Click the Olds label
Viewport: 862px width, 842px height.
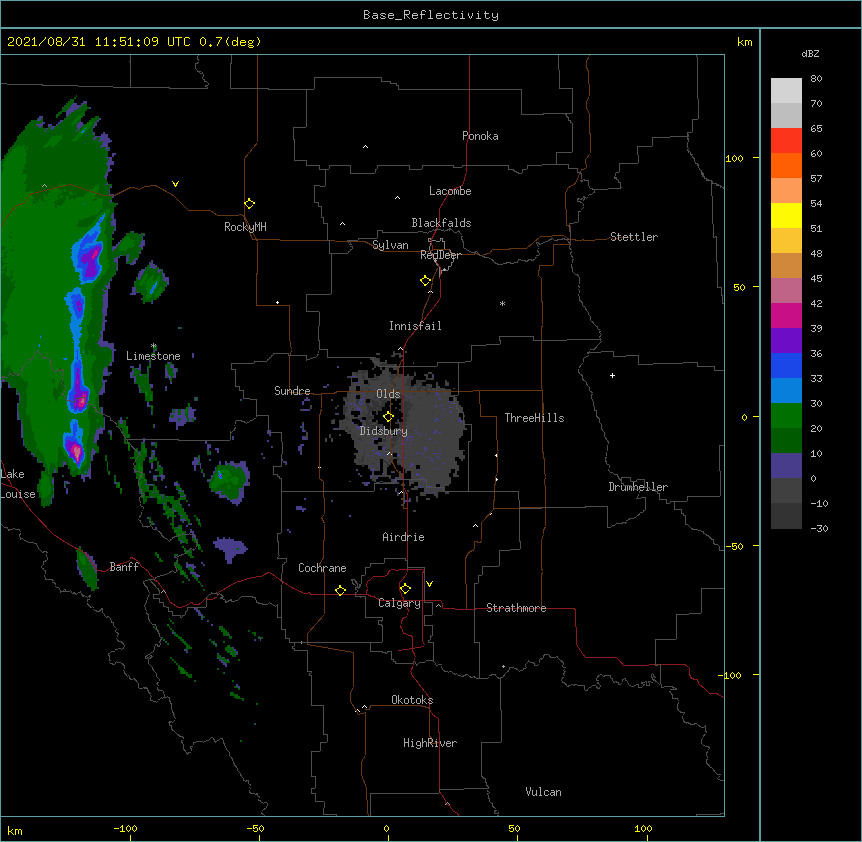tap(388, 394)
